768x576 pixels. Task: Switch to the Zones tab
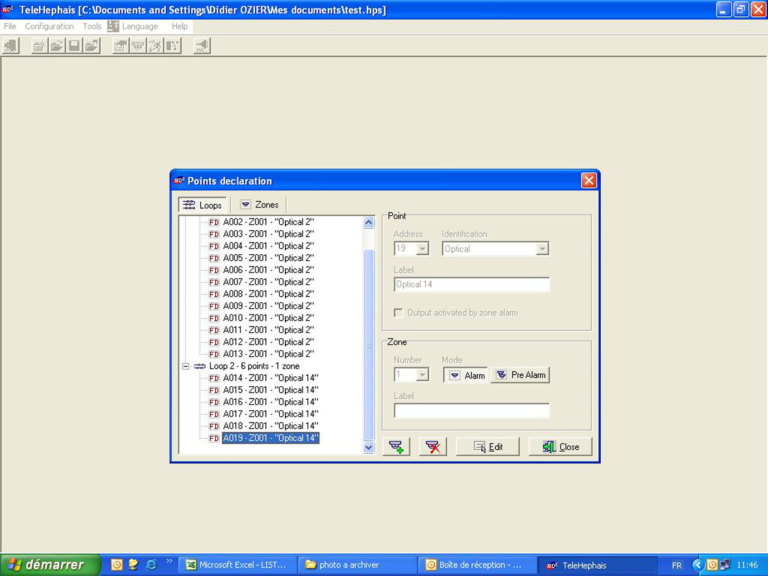[x=259, y=204]
